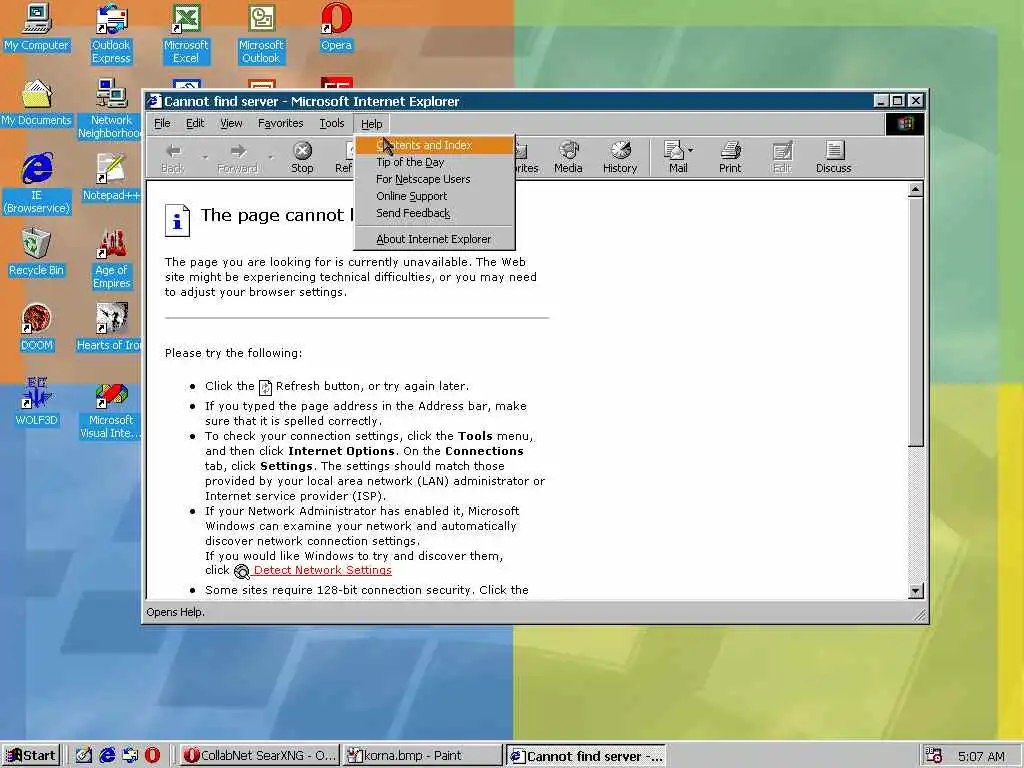Viewport: 1024px width, 768px height.
Task: Expand the Back history dropdown arrow
Action: pos(204,157)
